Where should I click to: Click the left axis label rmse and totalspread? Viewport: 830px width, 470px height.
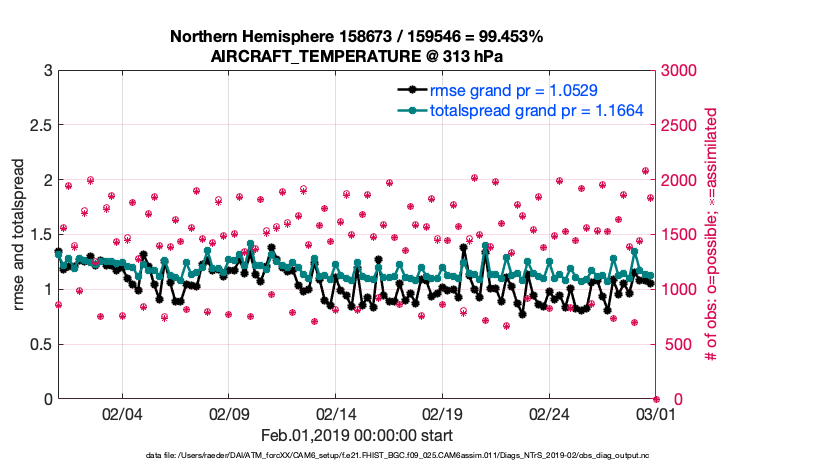coord(20,235)
